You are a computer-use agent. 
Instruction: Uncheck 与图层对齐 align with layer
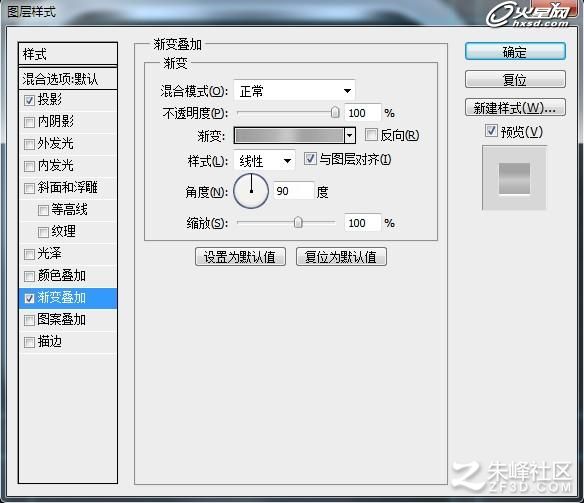(x=310, y=159)
